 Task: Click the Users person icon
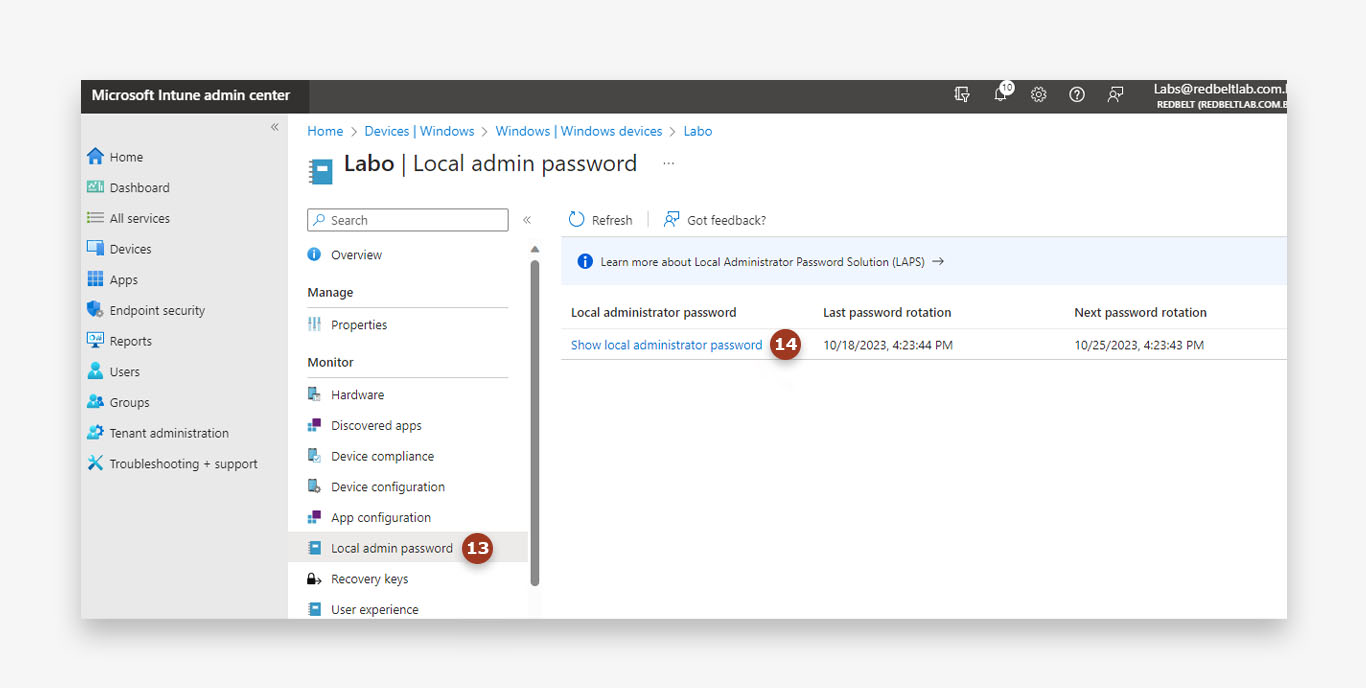point(95,371)
